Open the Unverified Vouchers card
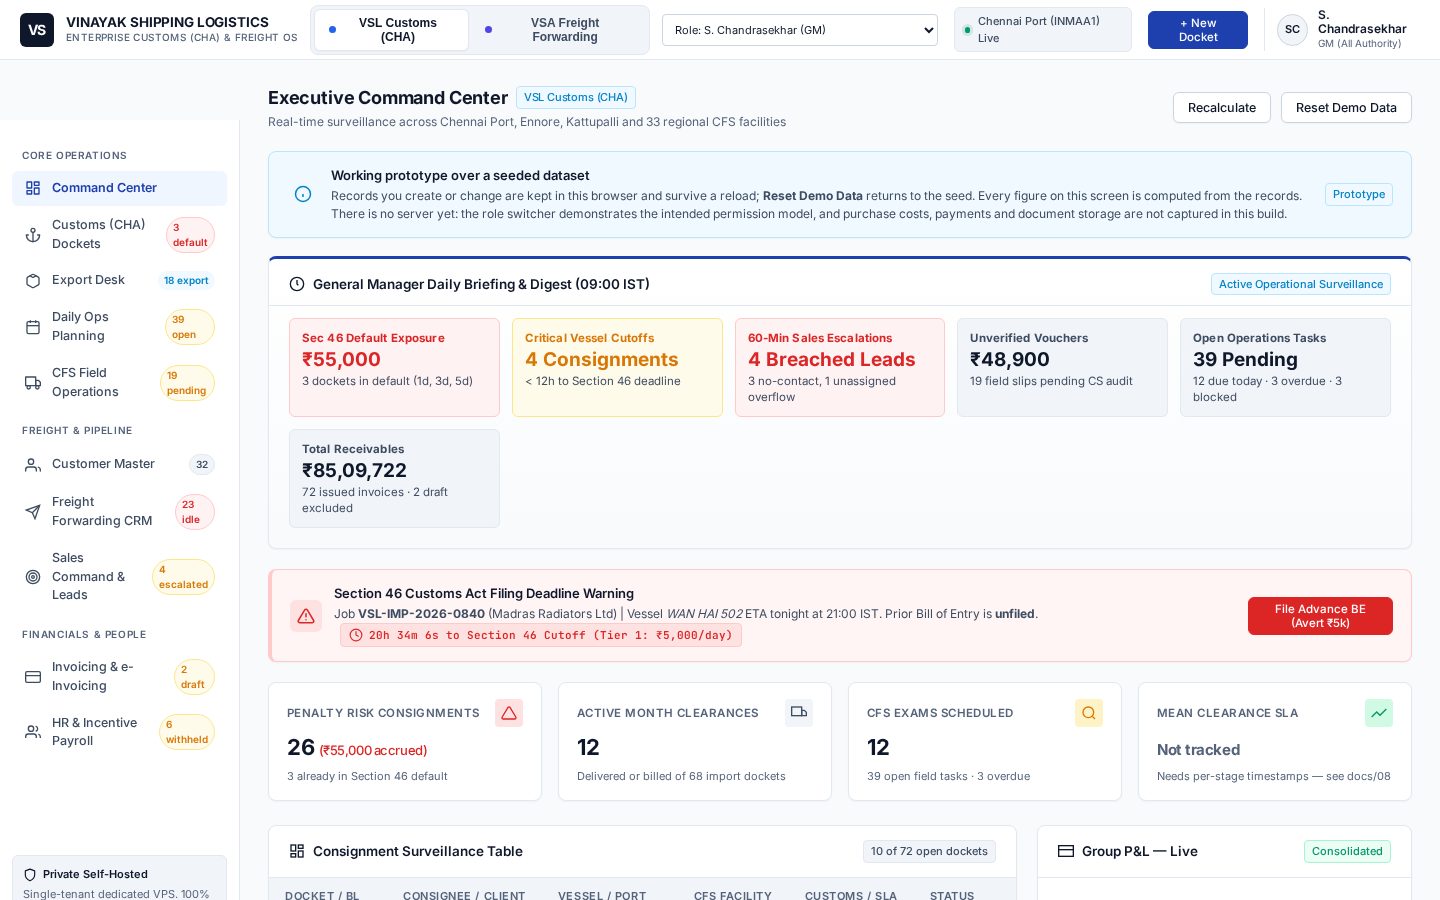 click(x=1062, y=367)
